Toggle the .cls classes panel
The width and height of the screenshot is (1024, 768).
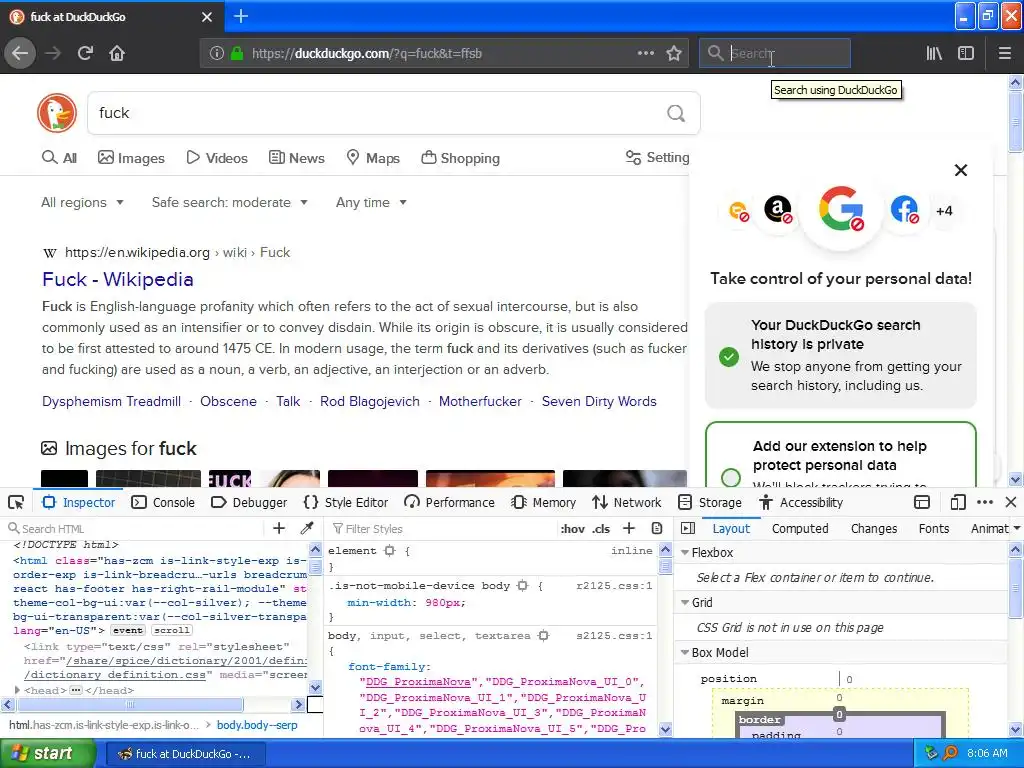tap(601, 529)
